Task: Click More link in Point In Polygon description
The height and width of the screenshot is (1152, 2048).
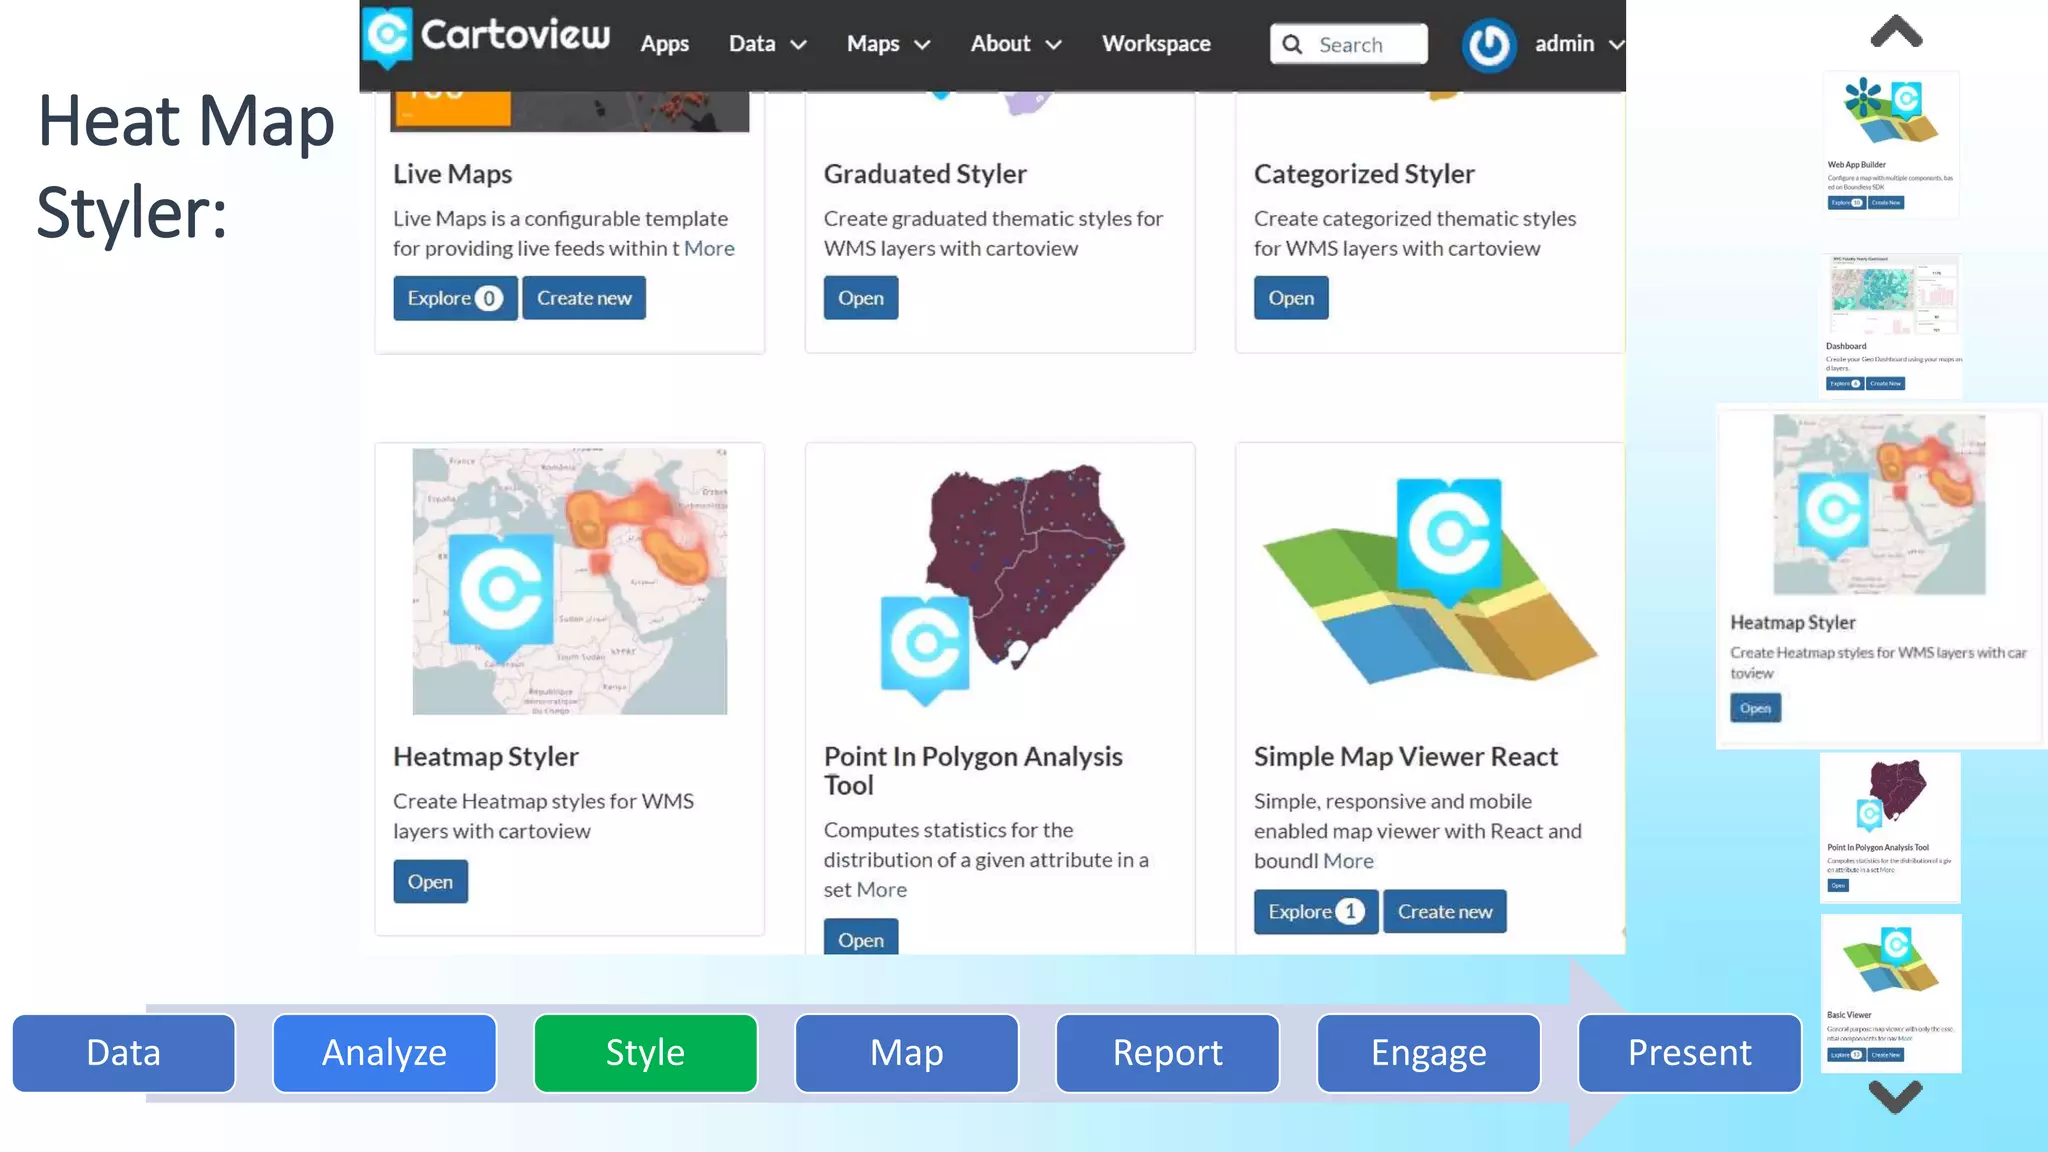Action: (x=882, y=889)
